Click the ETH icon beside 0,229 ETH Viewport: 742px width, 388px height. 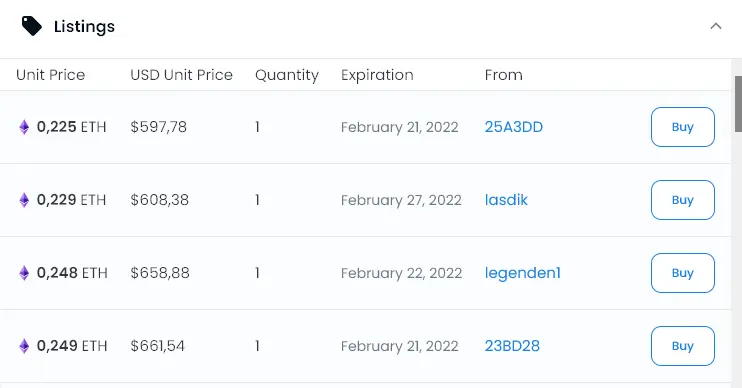(24, 200)
